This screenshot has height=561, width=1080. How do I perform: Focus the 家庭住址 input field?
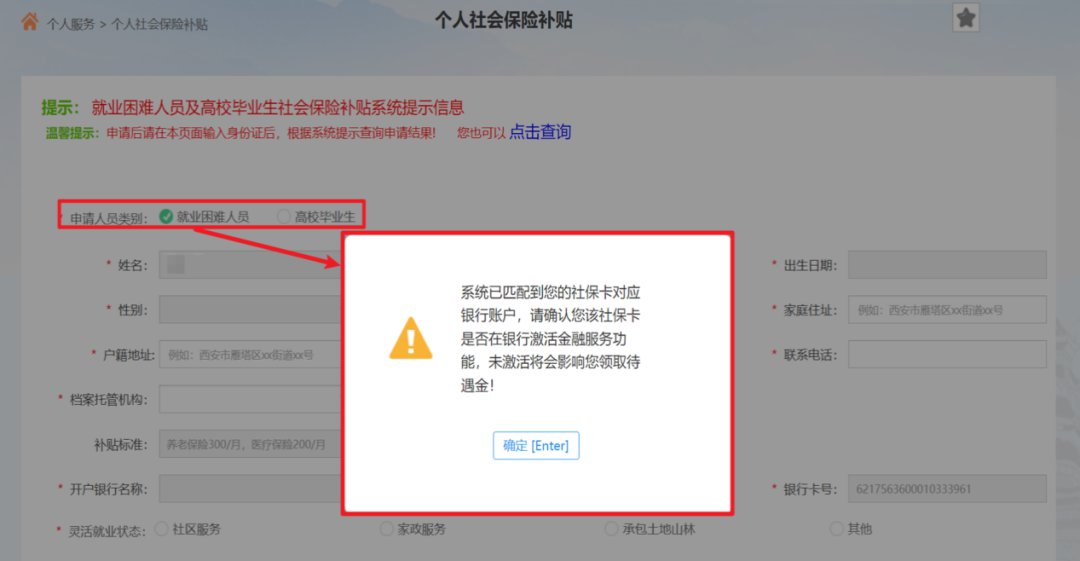[x=947, y=310]
